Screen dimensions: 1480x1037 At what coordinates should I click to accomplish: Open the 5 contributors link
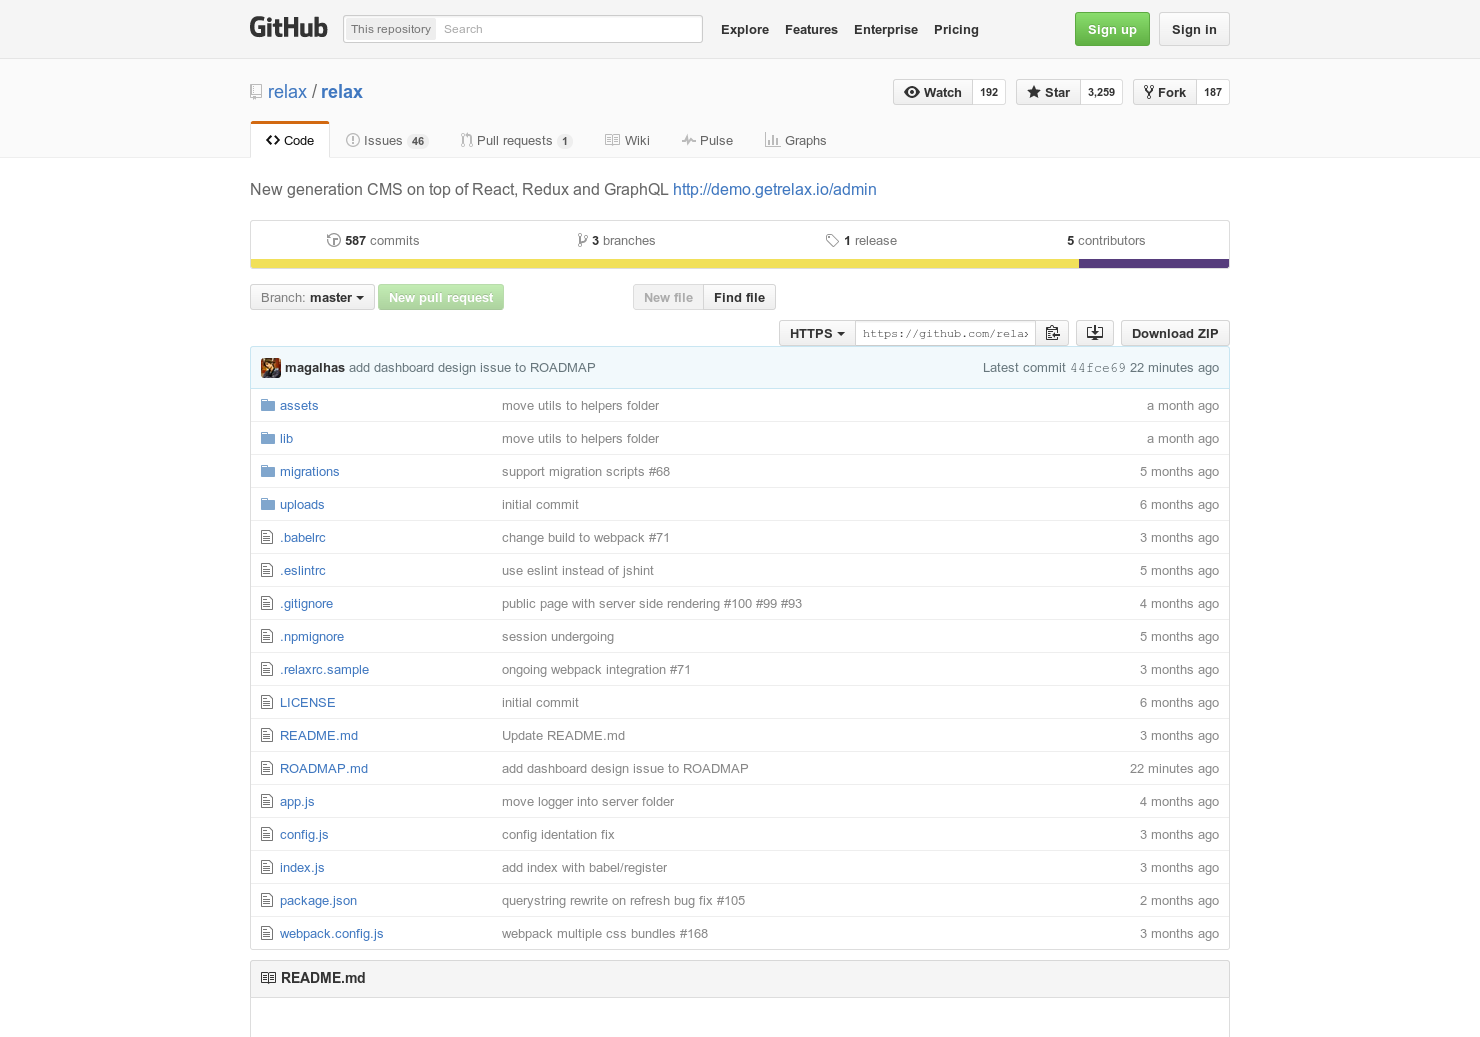coord(1106,240)
